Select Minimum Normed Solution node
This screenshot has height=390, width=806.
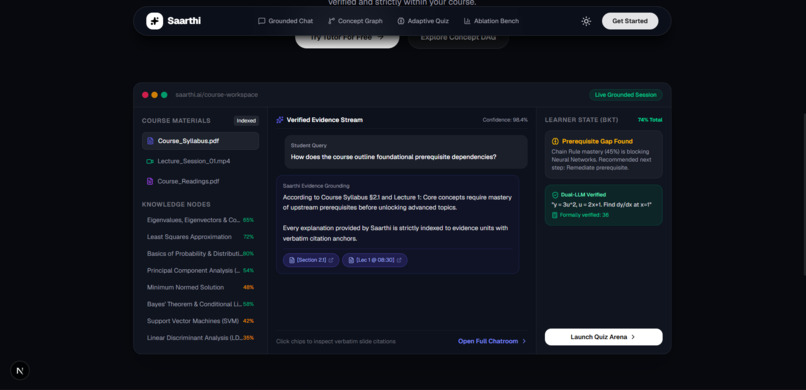(x=200, y=287)
